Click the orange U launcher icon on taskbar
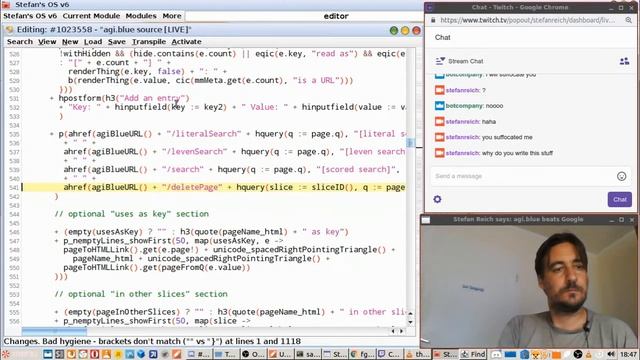The image size is (640, 360). pos(71,354)
